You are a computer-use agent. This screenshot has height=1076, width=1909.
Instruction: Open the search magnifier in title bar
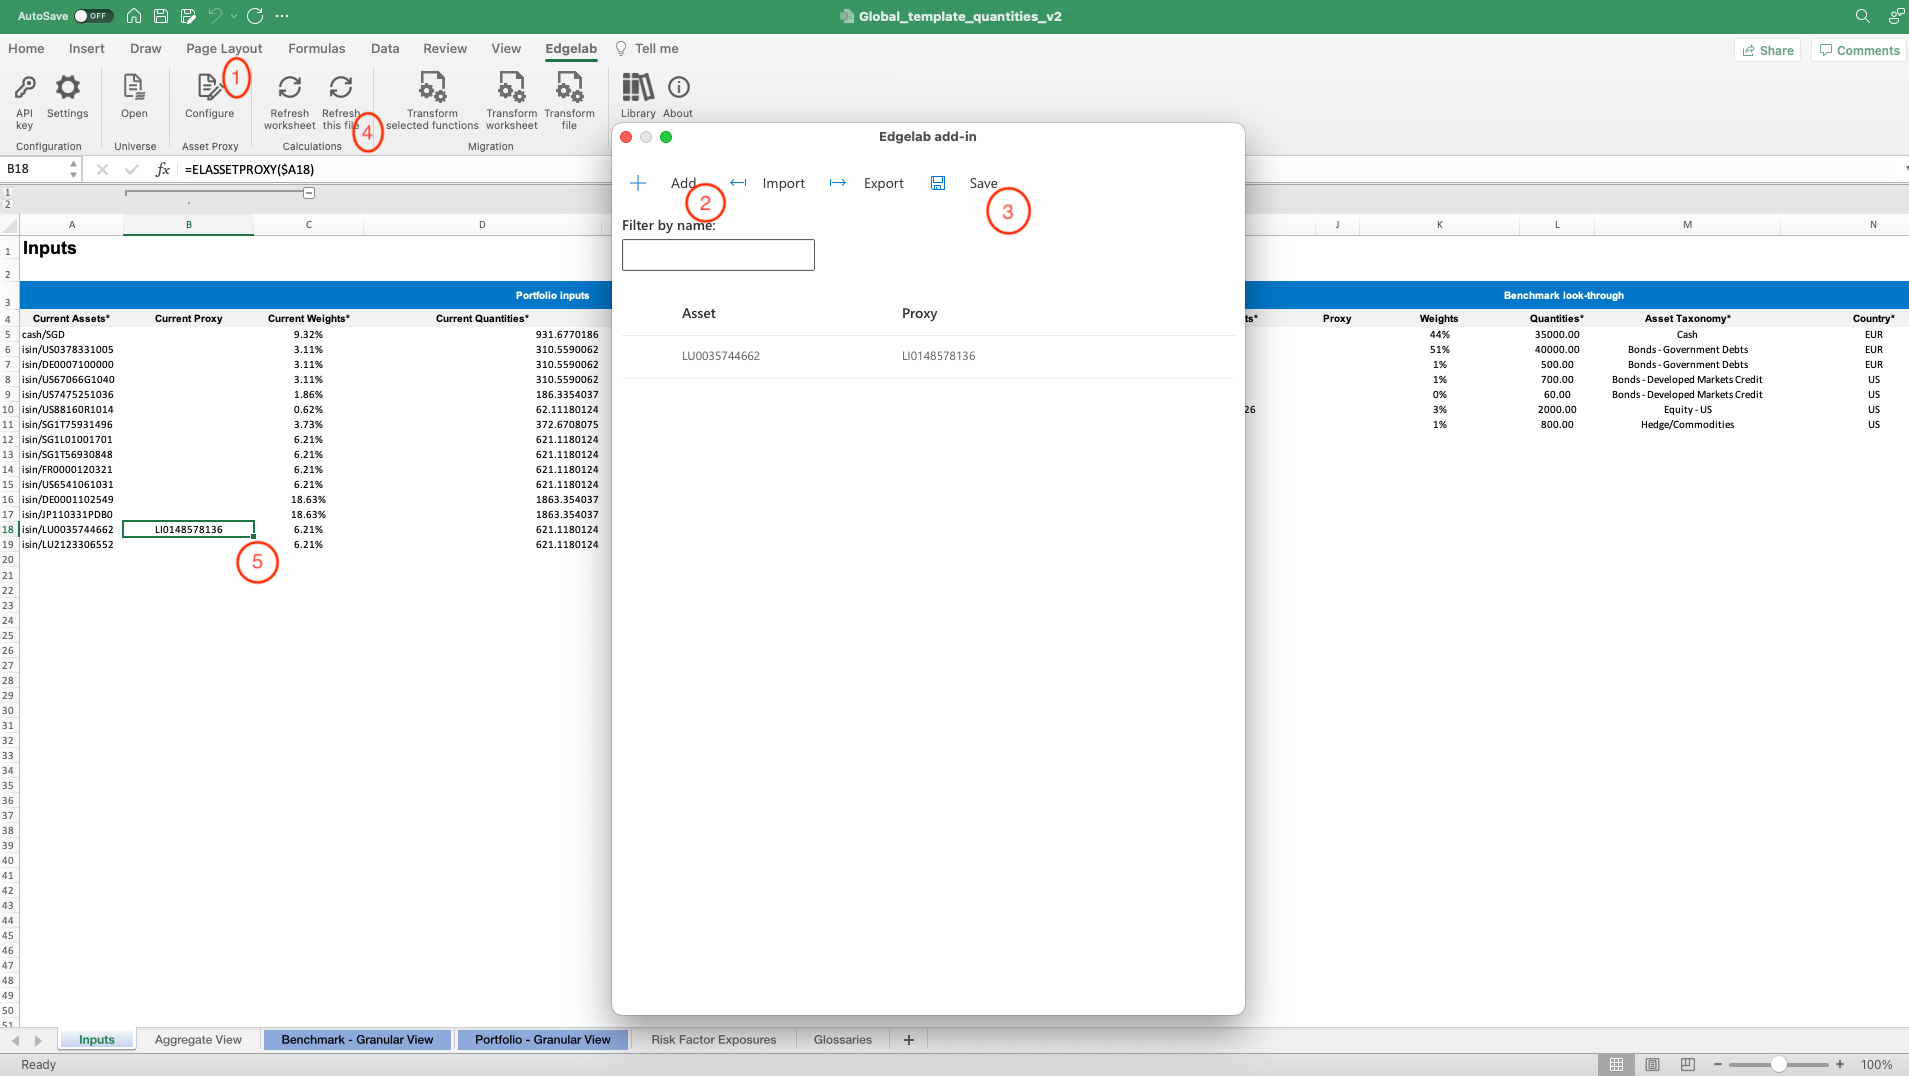(x=1862, y=16)
